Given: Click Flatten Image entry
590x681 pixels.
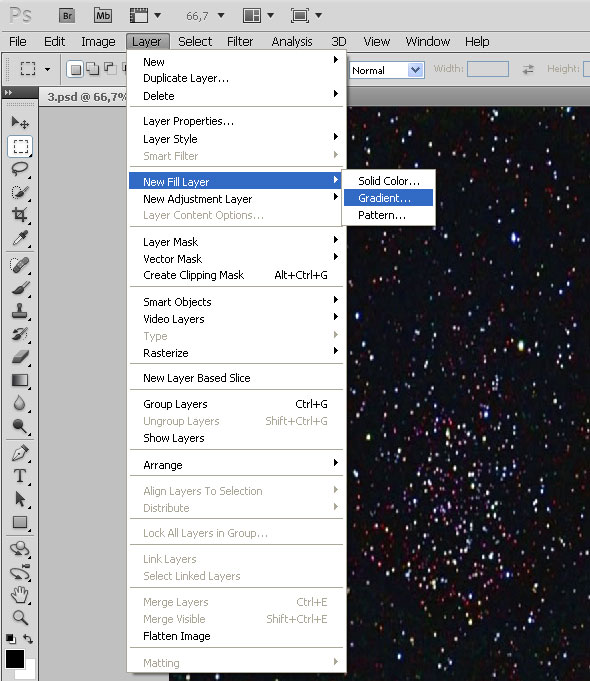Looking at the screenshot, I should 237,636.
